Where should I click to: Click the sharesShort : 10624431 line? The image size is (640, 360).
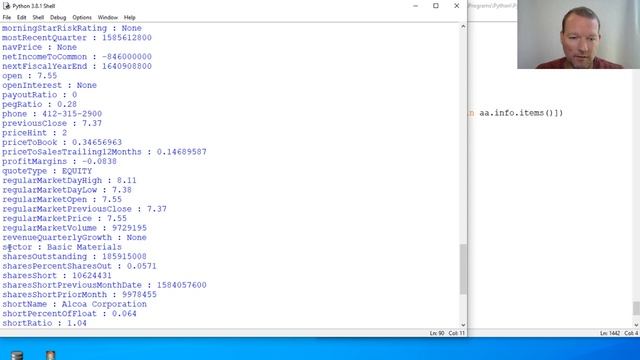tap(57, 276)
